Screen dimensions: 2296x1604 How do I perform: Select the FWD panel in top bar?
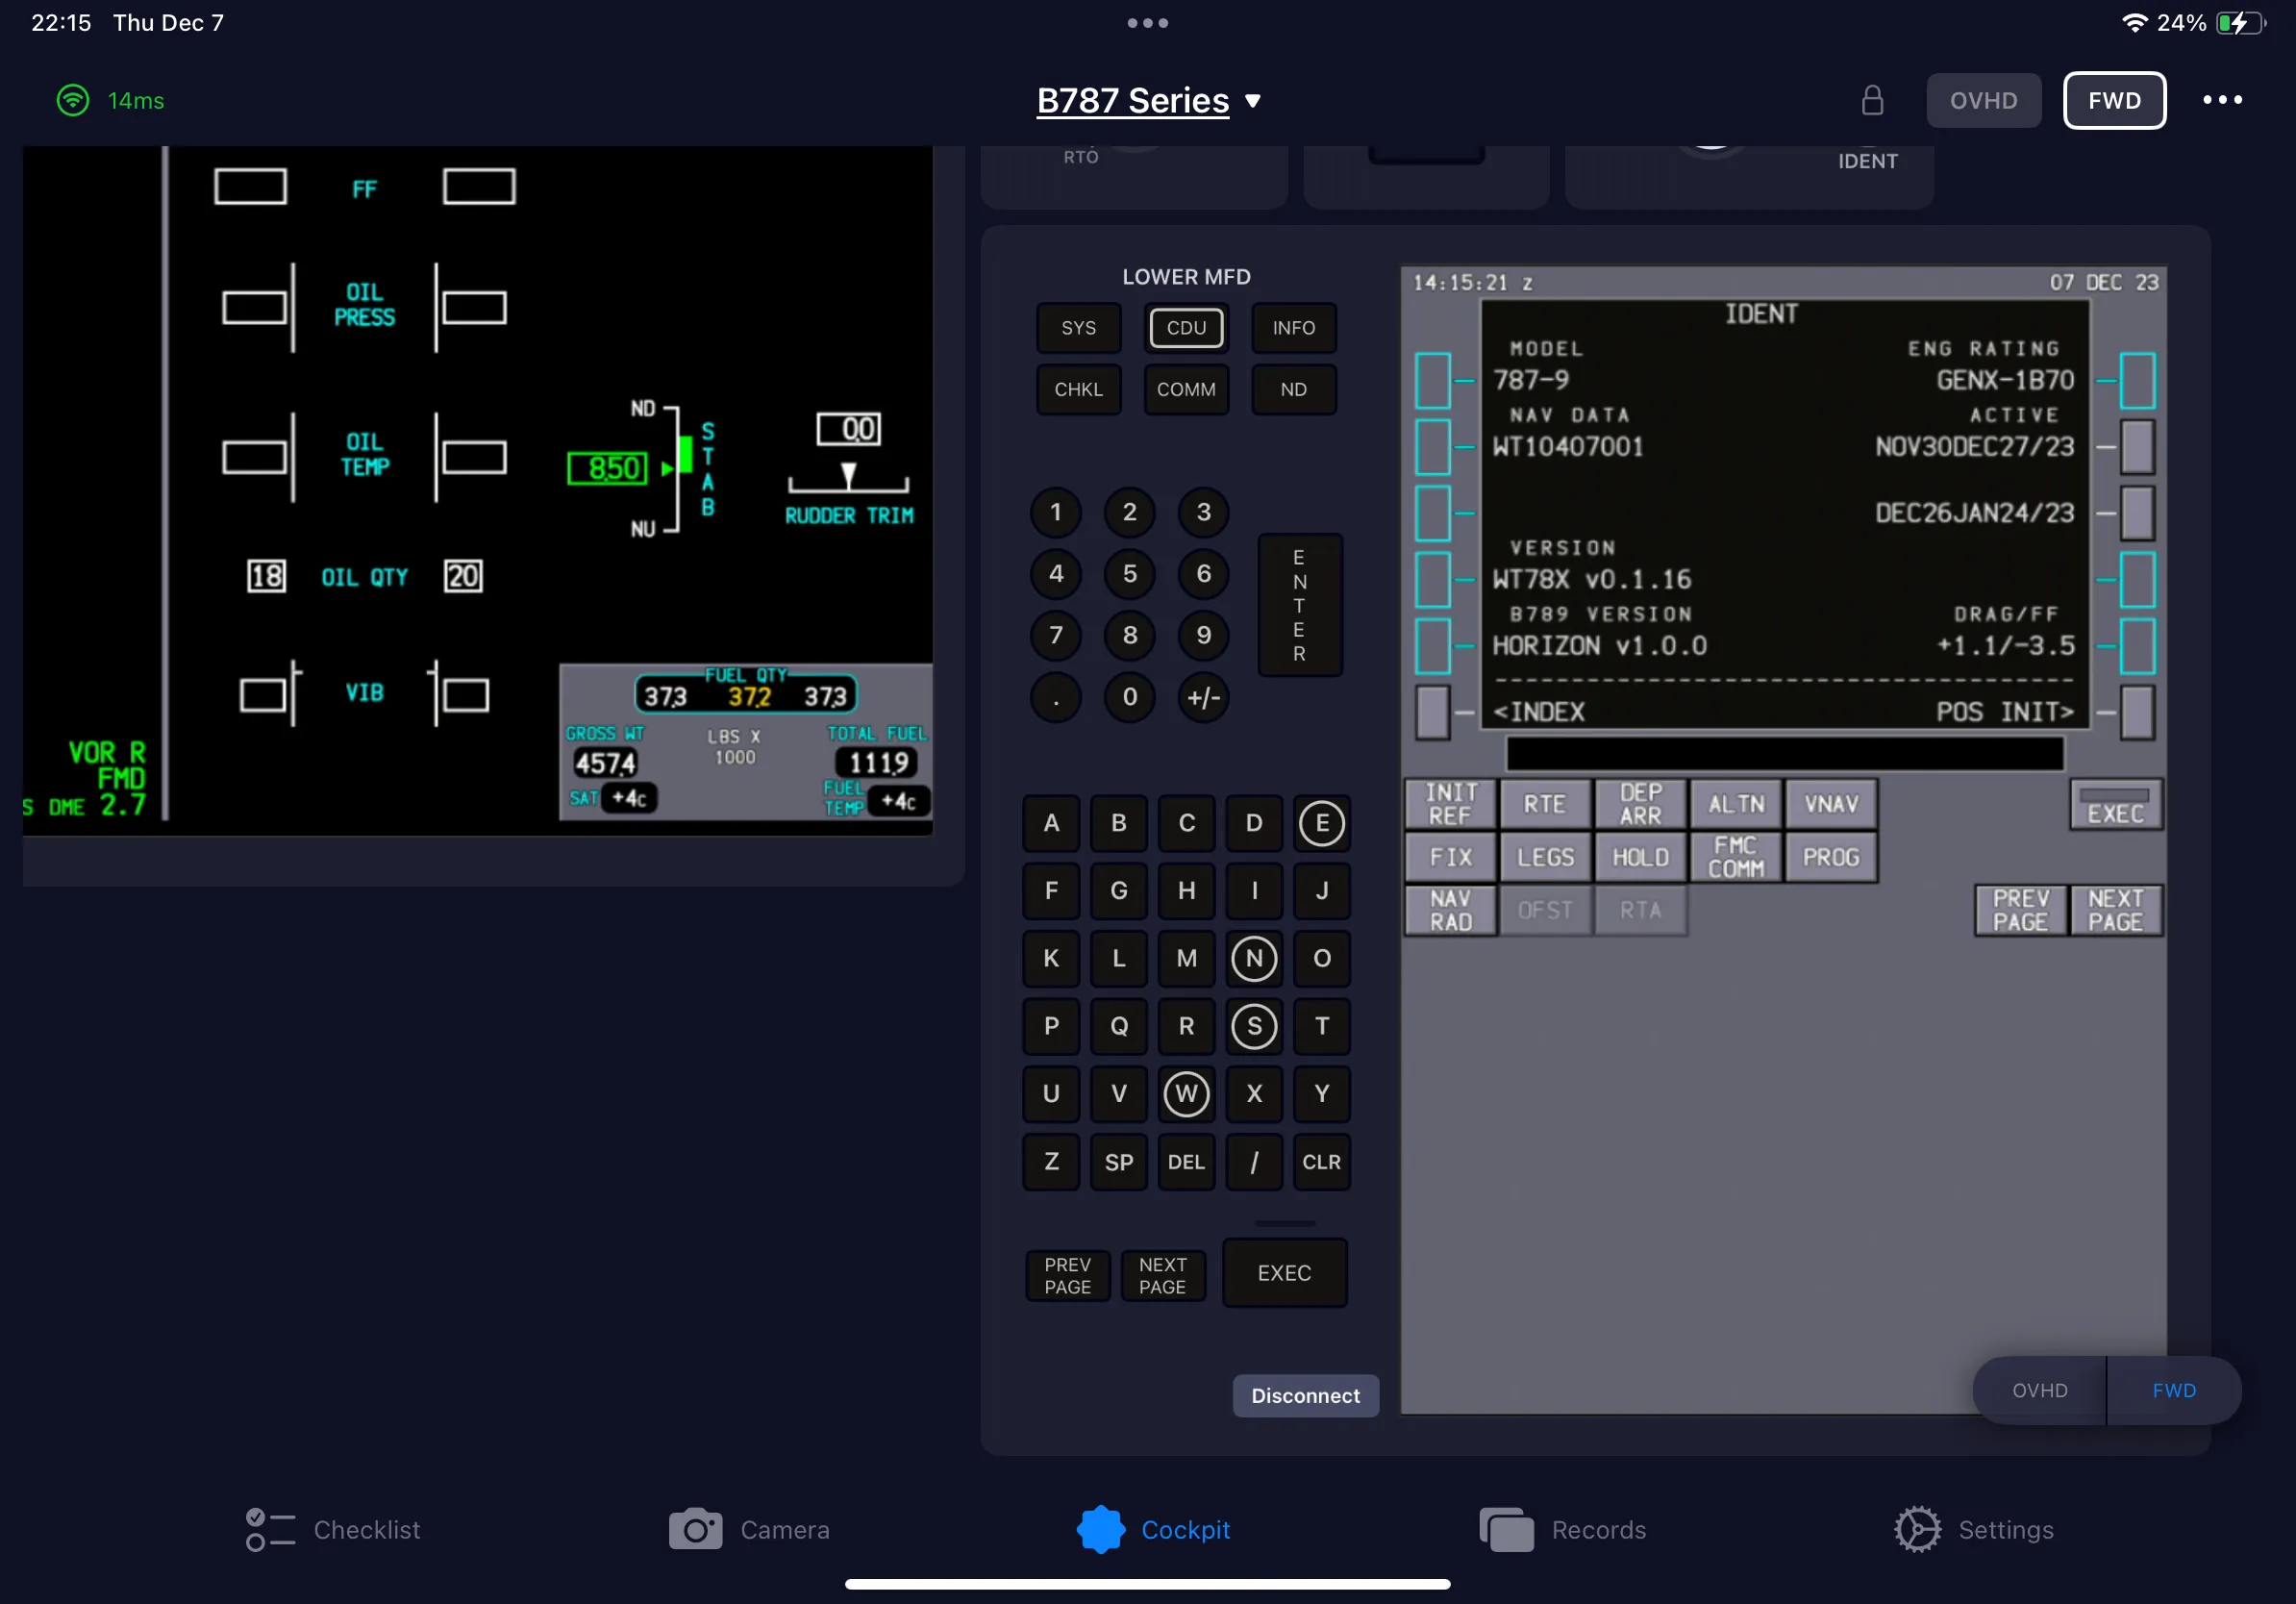2114,100
